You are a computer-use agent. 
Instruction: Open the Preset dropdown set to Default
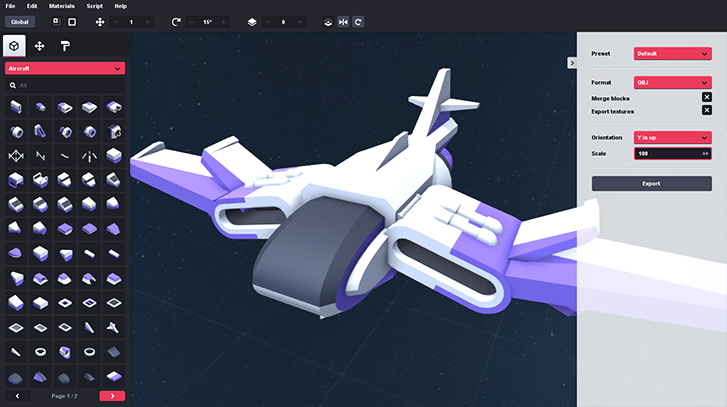(671, 53)
